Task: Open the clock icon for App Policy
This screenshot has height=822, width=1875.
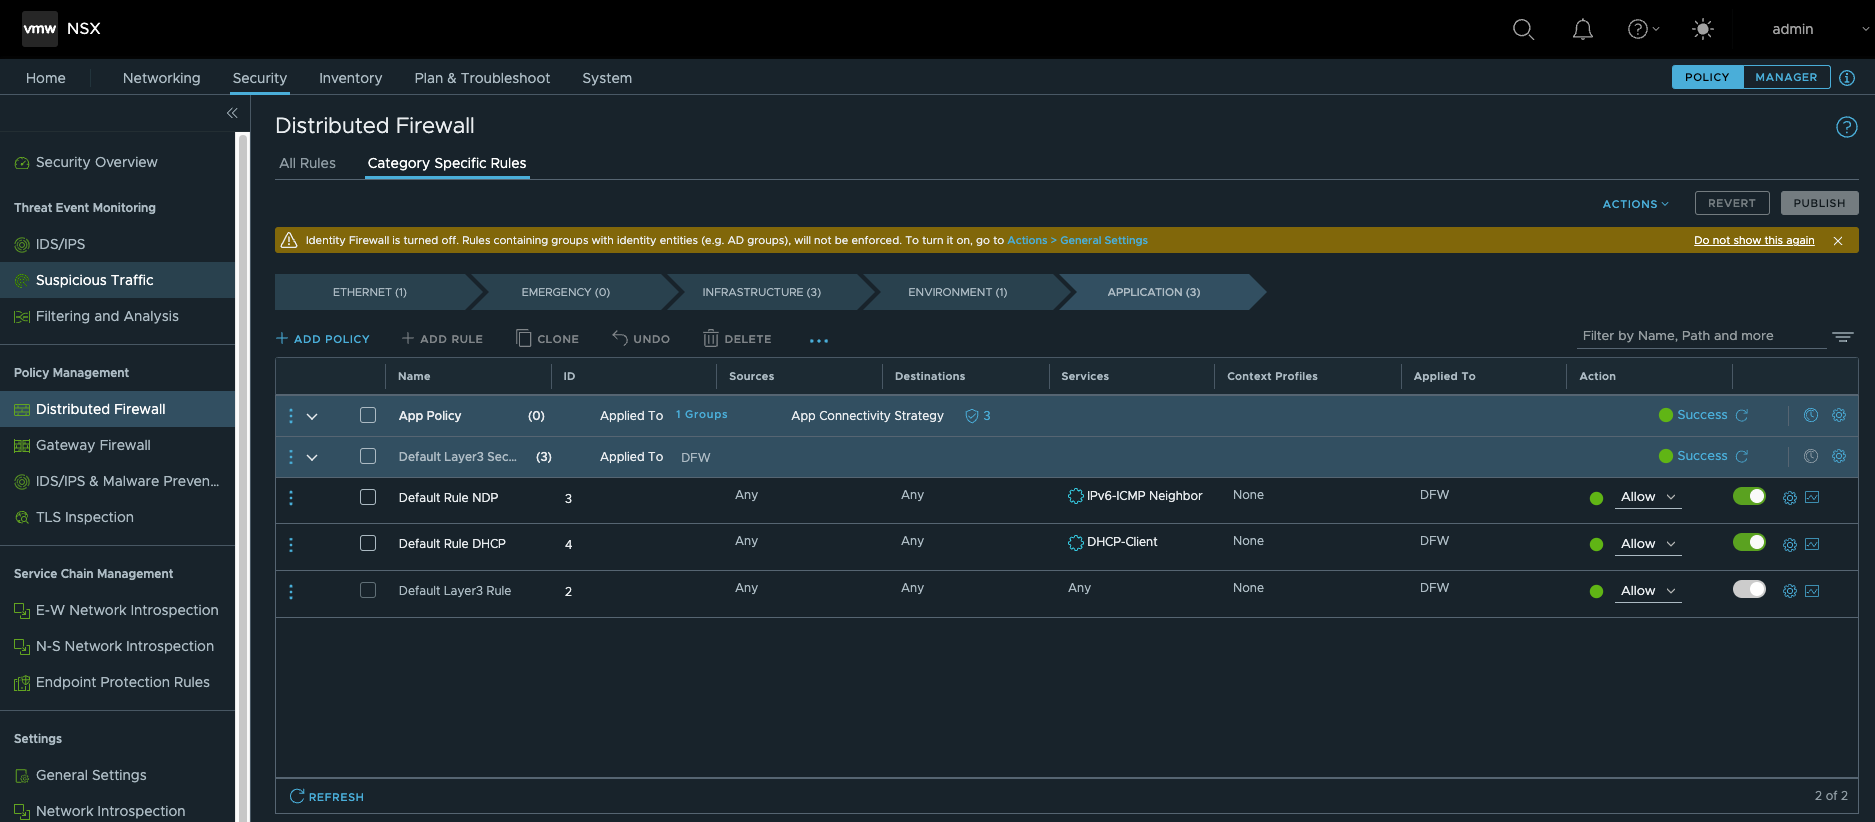Action: [1810, 415]
